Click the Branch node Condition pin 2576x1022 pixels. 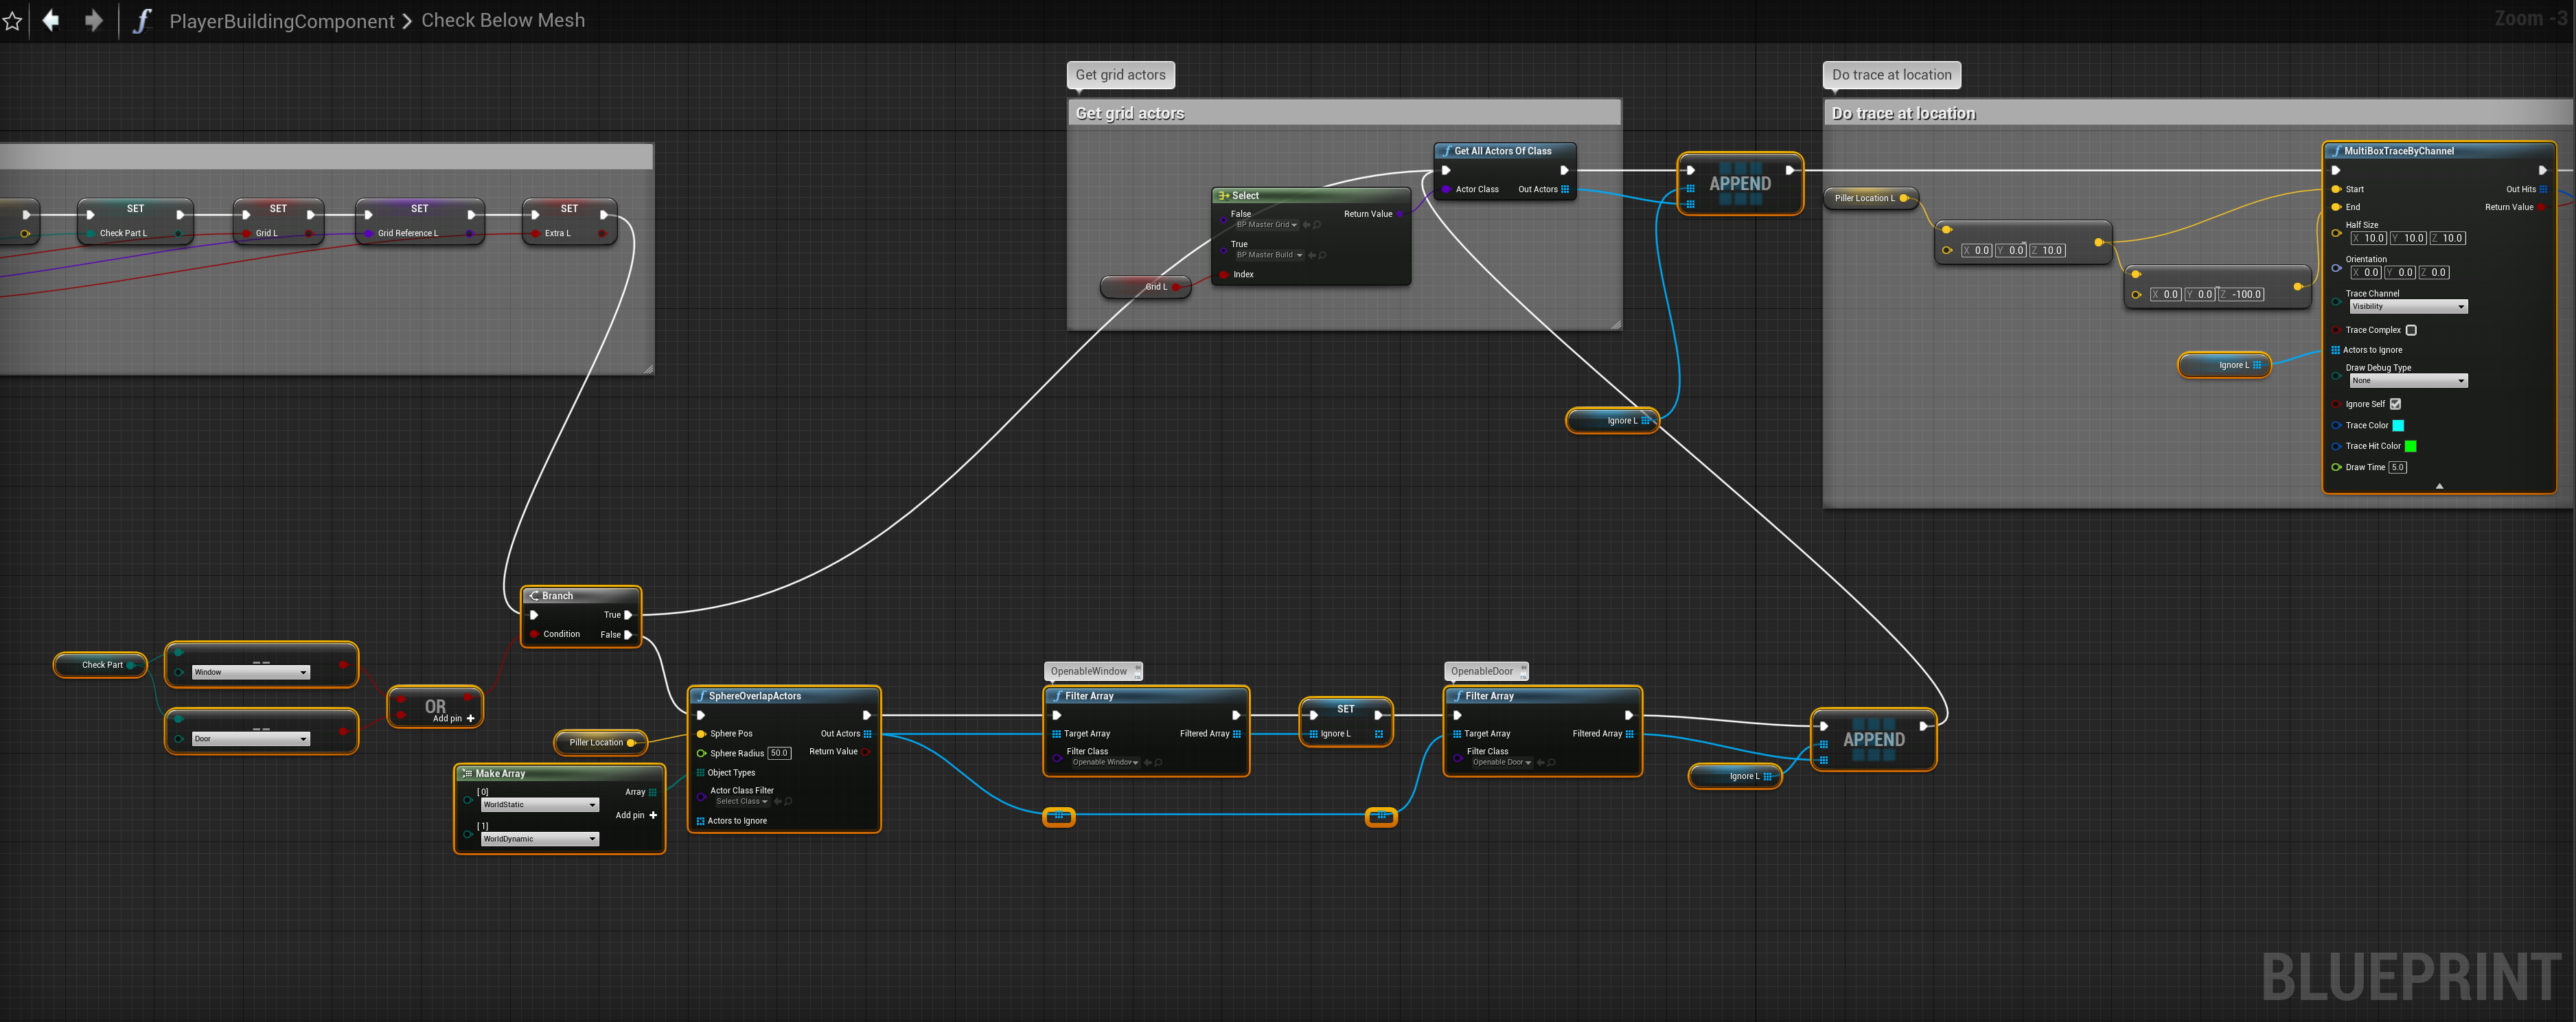point(534,634)
